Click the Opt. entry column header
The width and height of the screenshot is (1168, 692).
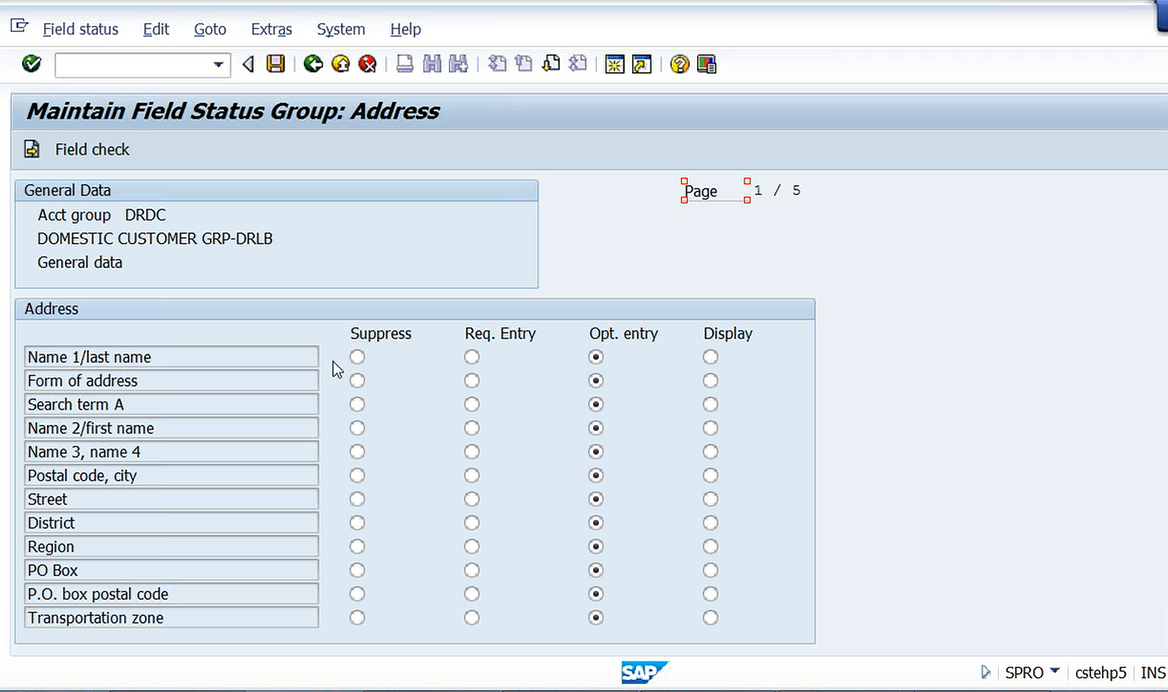click(x=623, y=334)
